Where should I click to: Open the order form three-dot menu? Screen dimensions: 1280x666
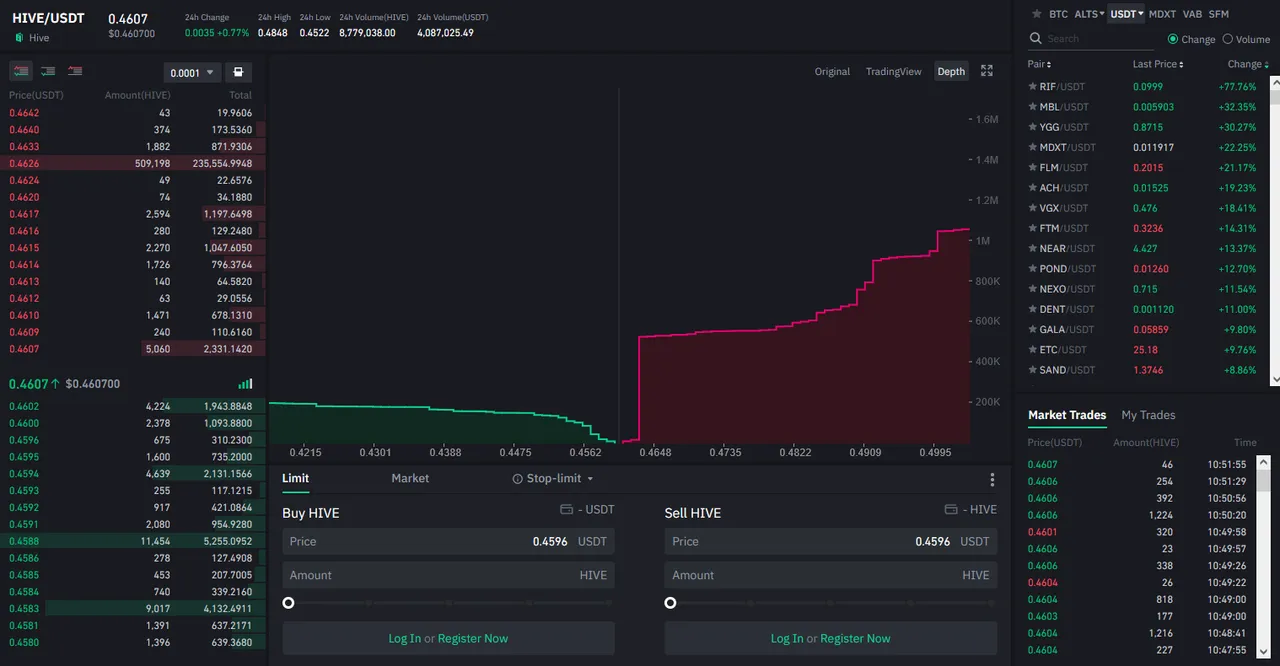[x=992, y=480]
